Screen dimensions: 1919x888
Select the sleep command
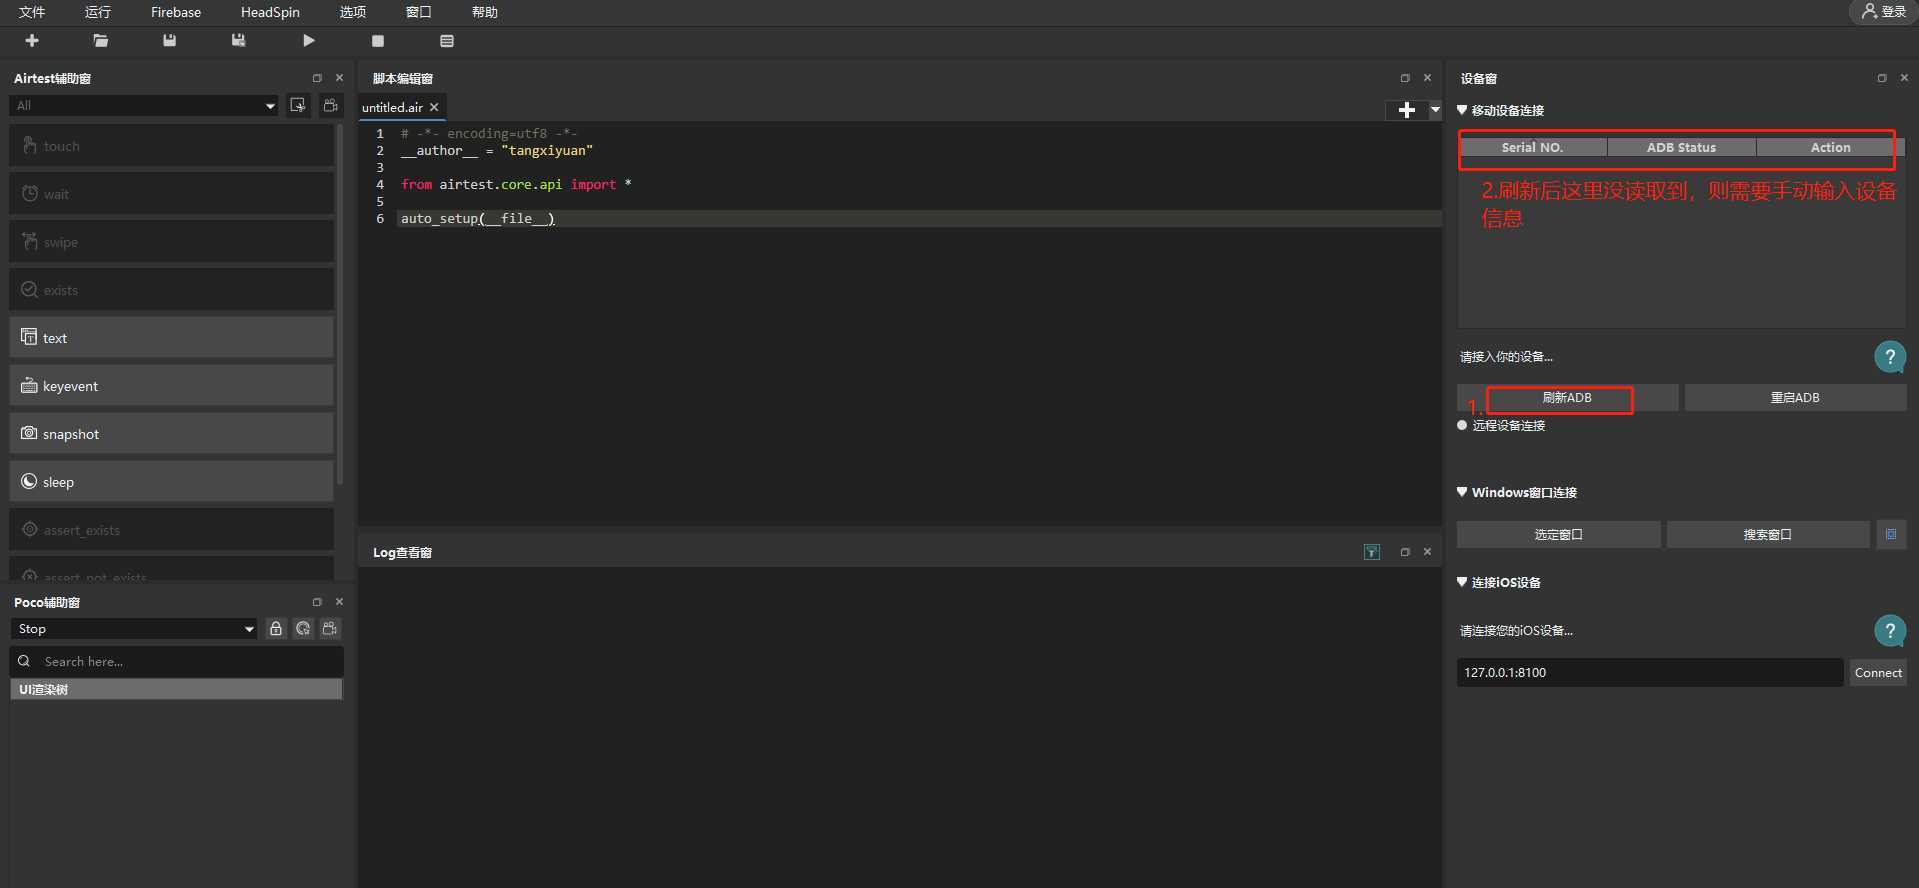pos(172,482)
